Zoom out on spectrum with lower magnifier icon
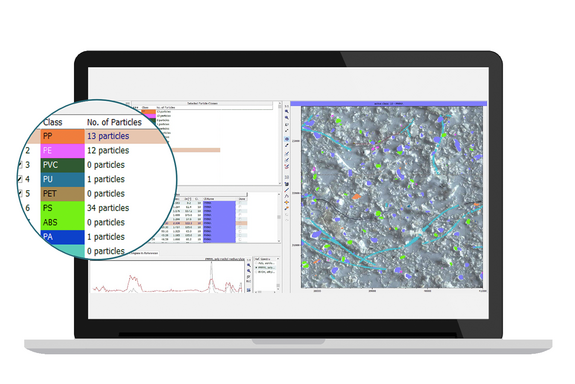Screen dimensions: 575x384 (249, 271)
